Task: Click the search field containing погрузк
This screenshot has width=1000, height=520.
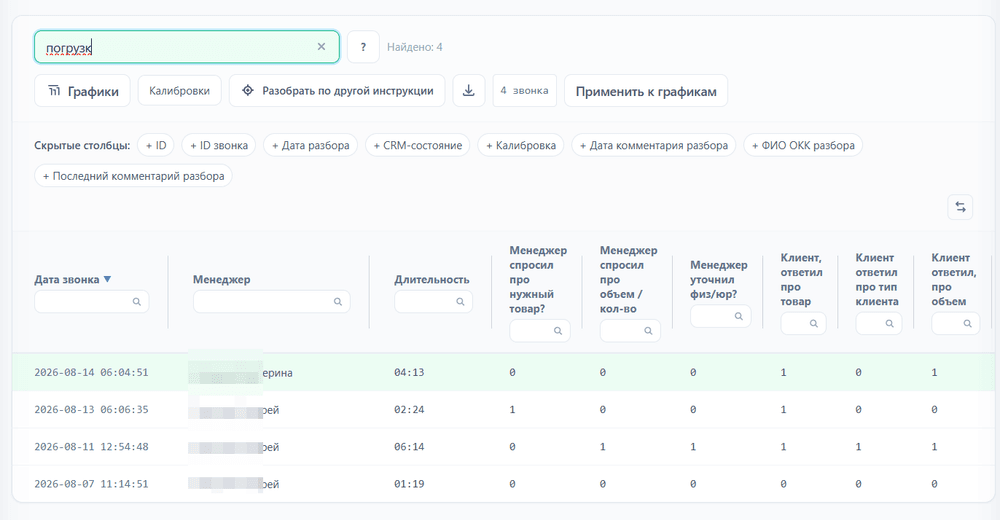Action: [x=186, y=47]
